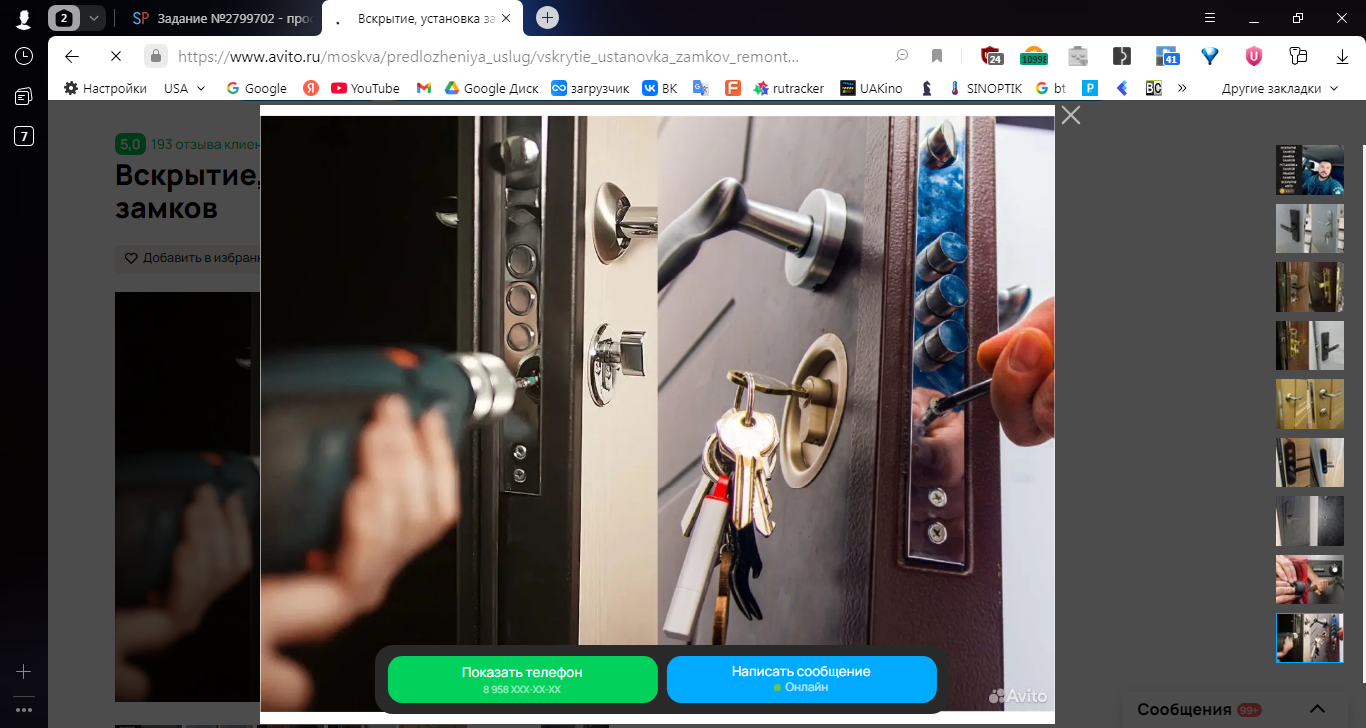Screen dimensions: 1366x728
Task: Click Показать телефон button
Action: tap(522, 680)
